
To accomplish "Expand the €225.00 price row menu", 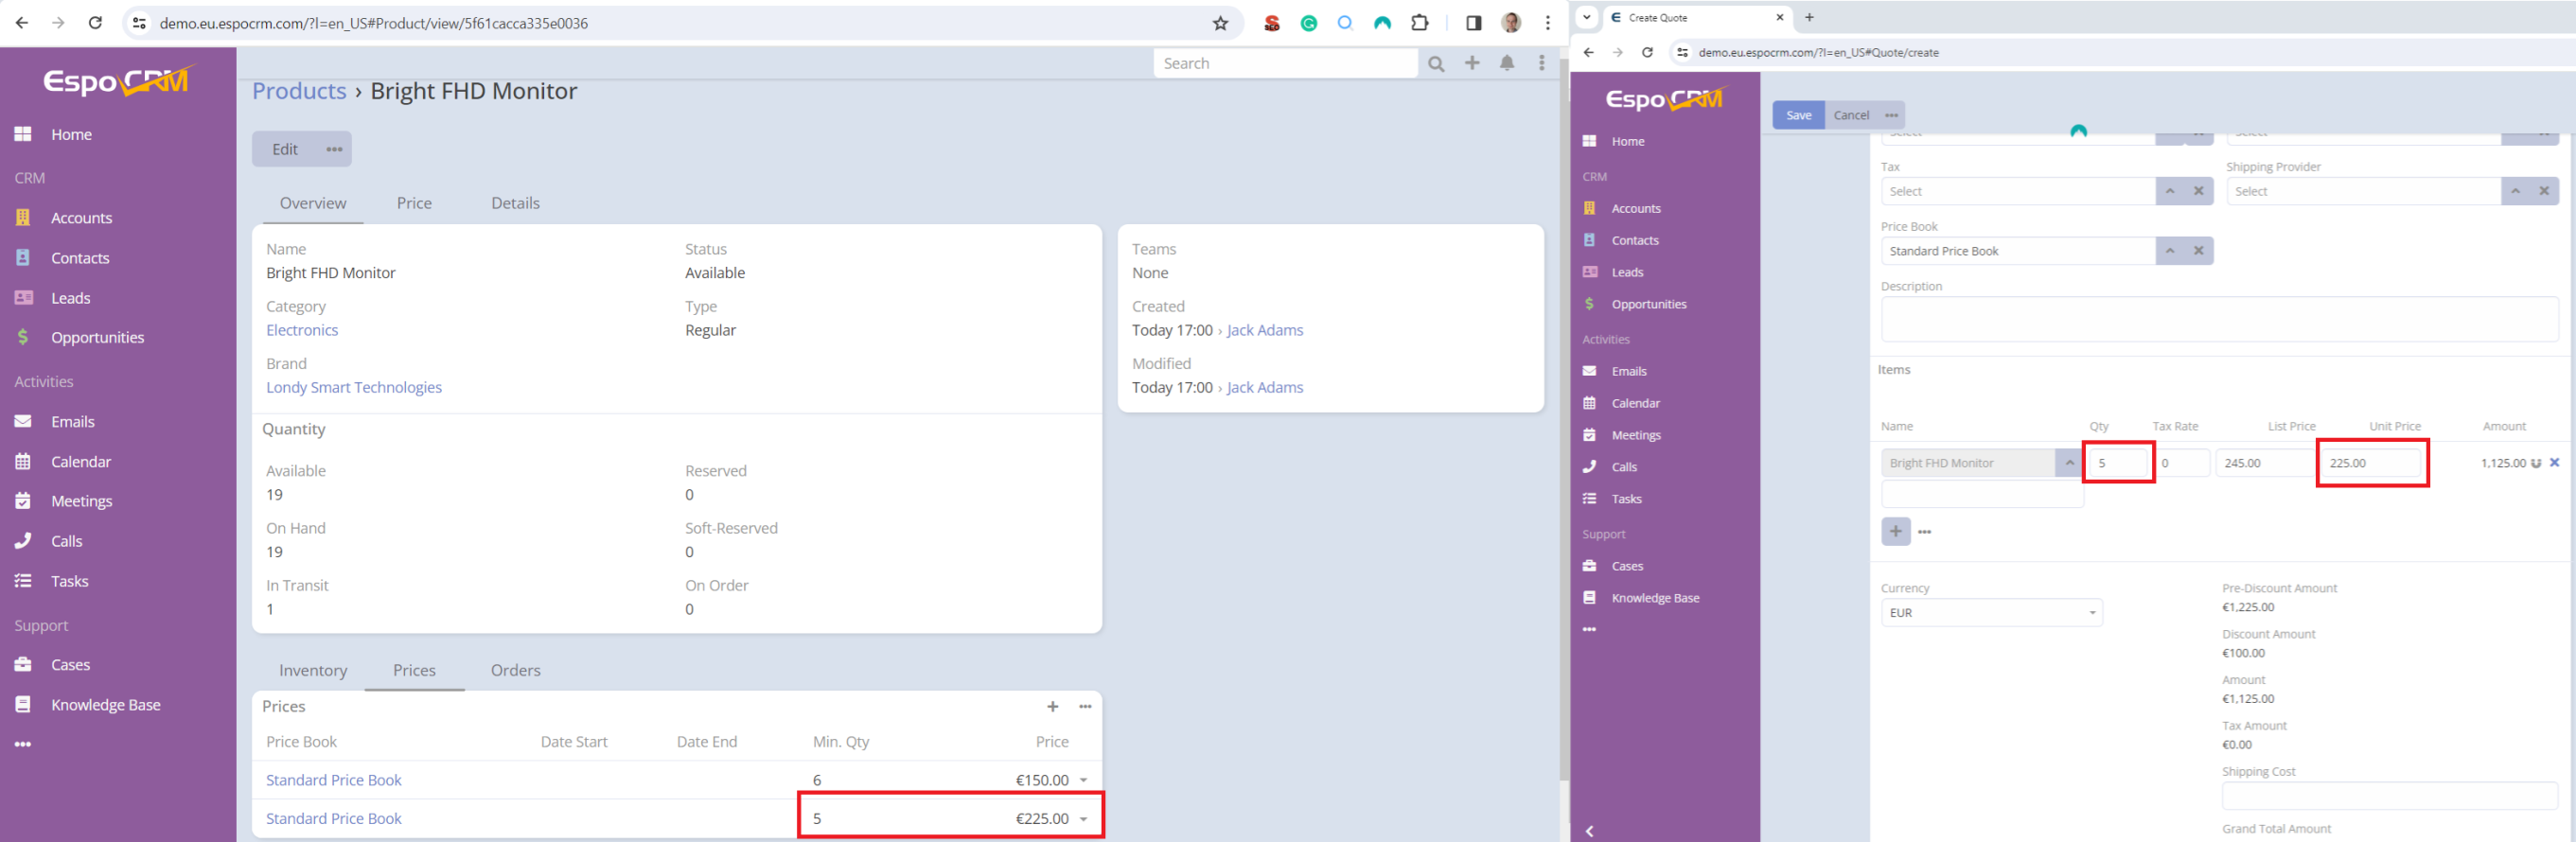I will (1083, 820).
